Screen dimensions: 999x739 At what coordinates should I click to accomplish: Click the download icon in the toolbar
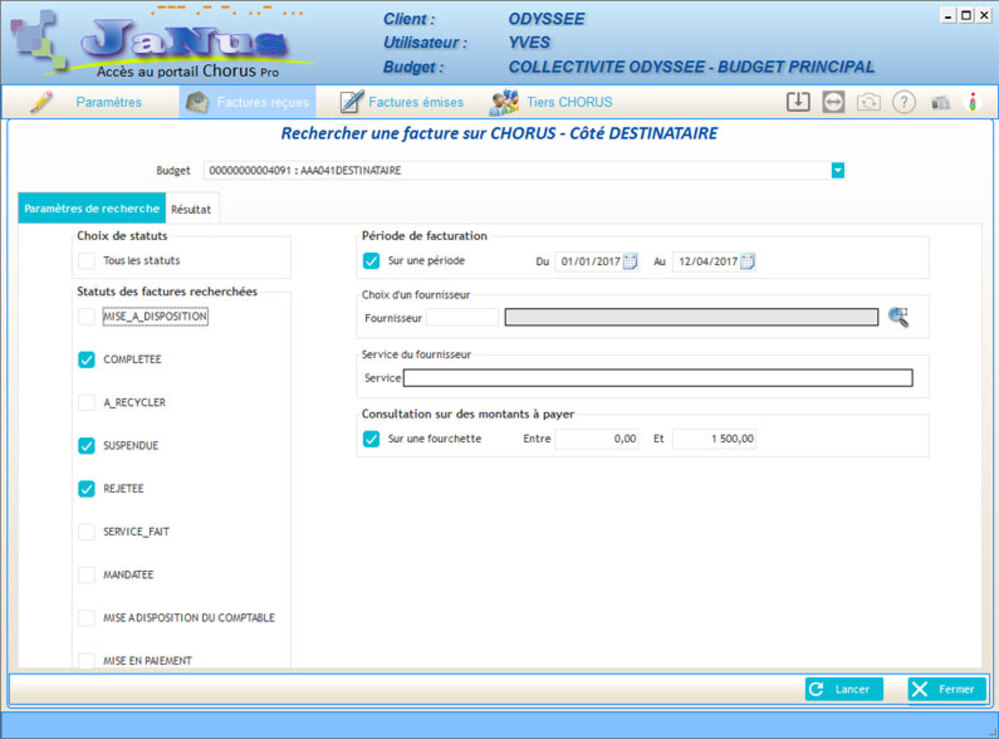pyautogui.click(x=797, y=102)
